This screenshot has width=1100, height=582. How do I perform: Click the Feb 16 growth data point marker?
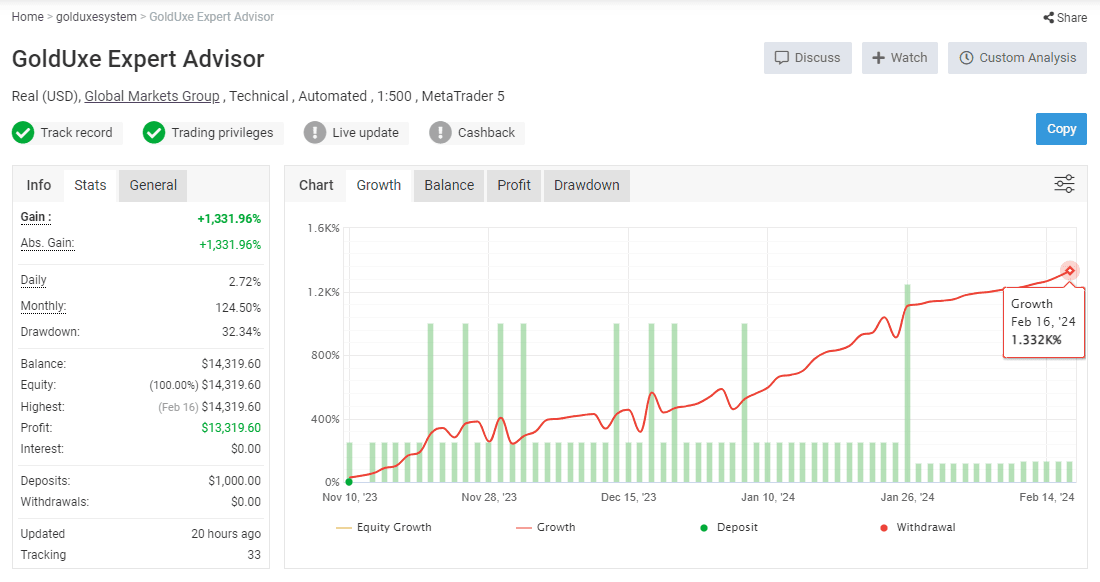(x=1070, y=271)
